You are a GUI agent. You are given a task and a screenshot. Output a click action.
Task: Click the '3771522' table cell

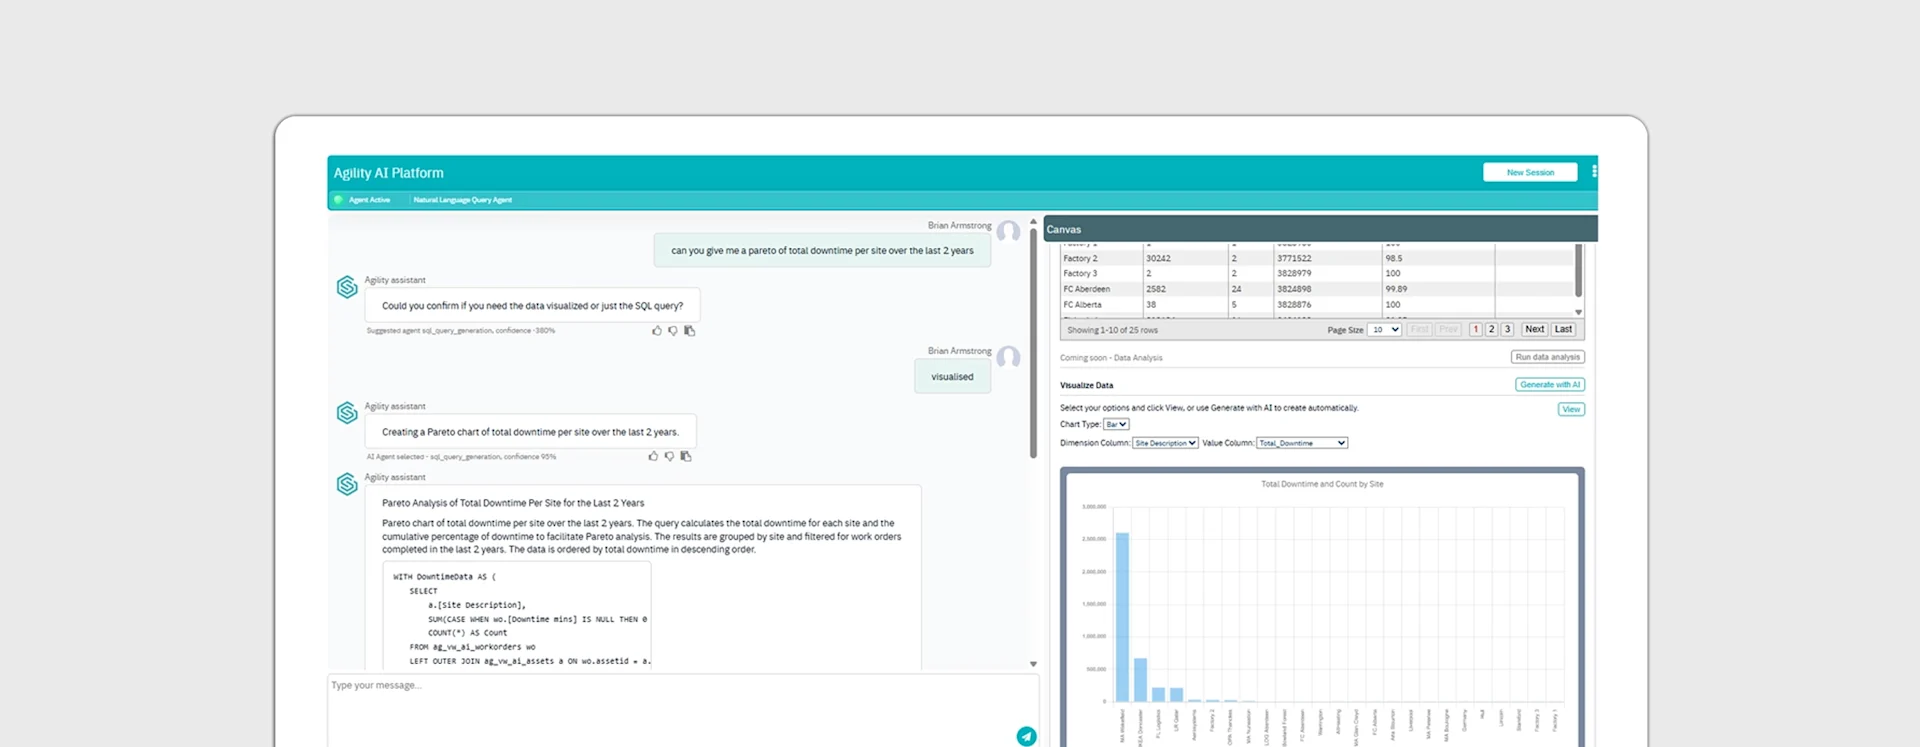coord(1328,258)
